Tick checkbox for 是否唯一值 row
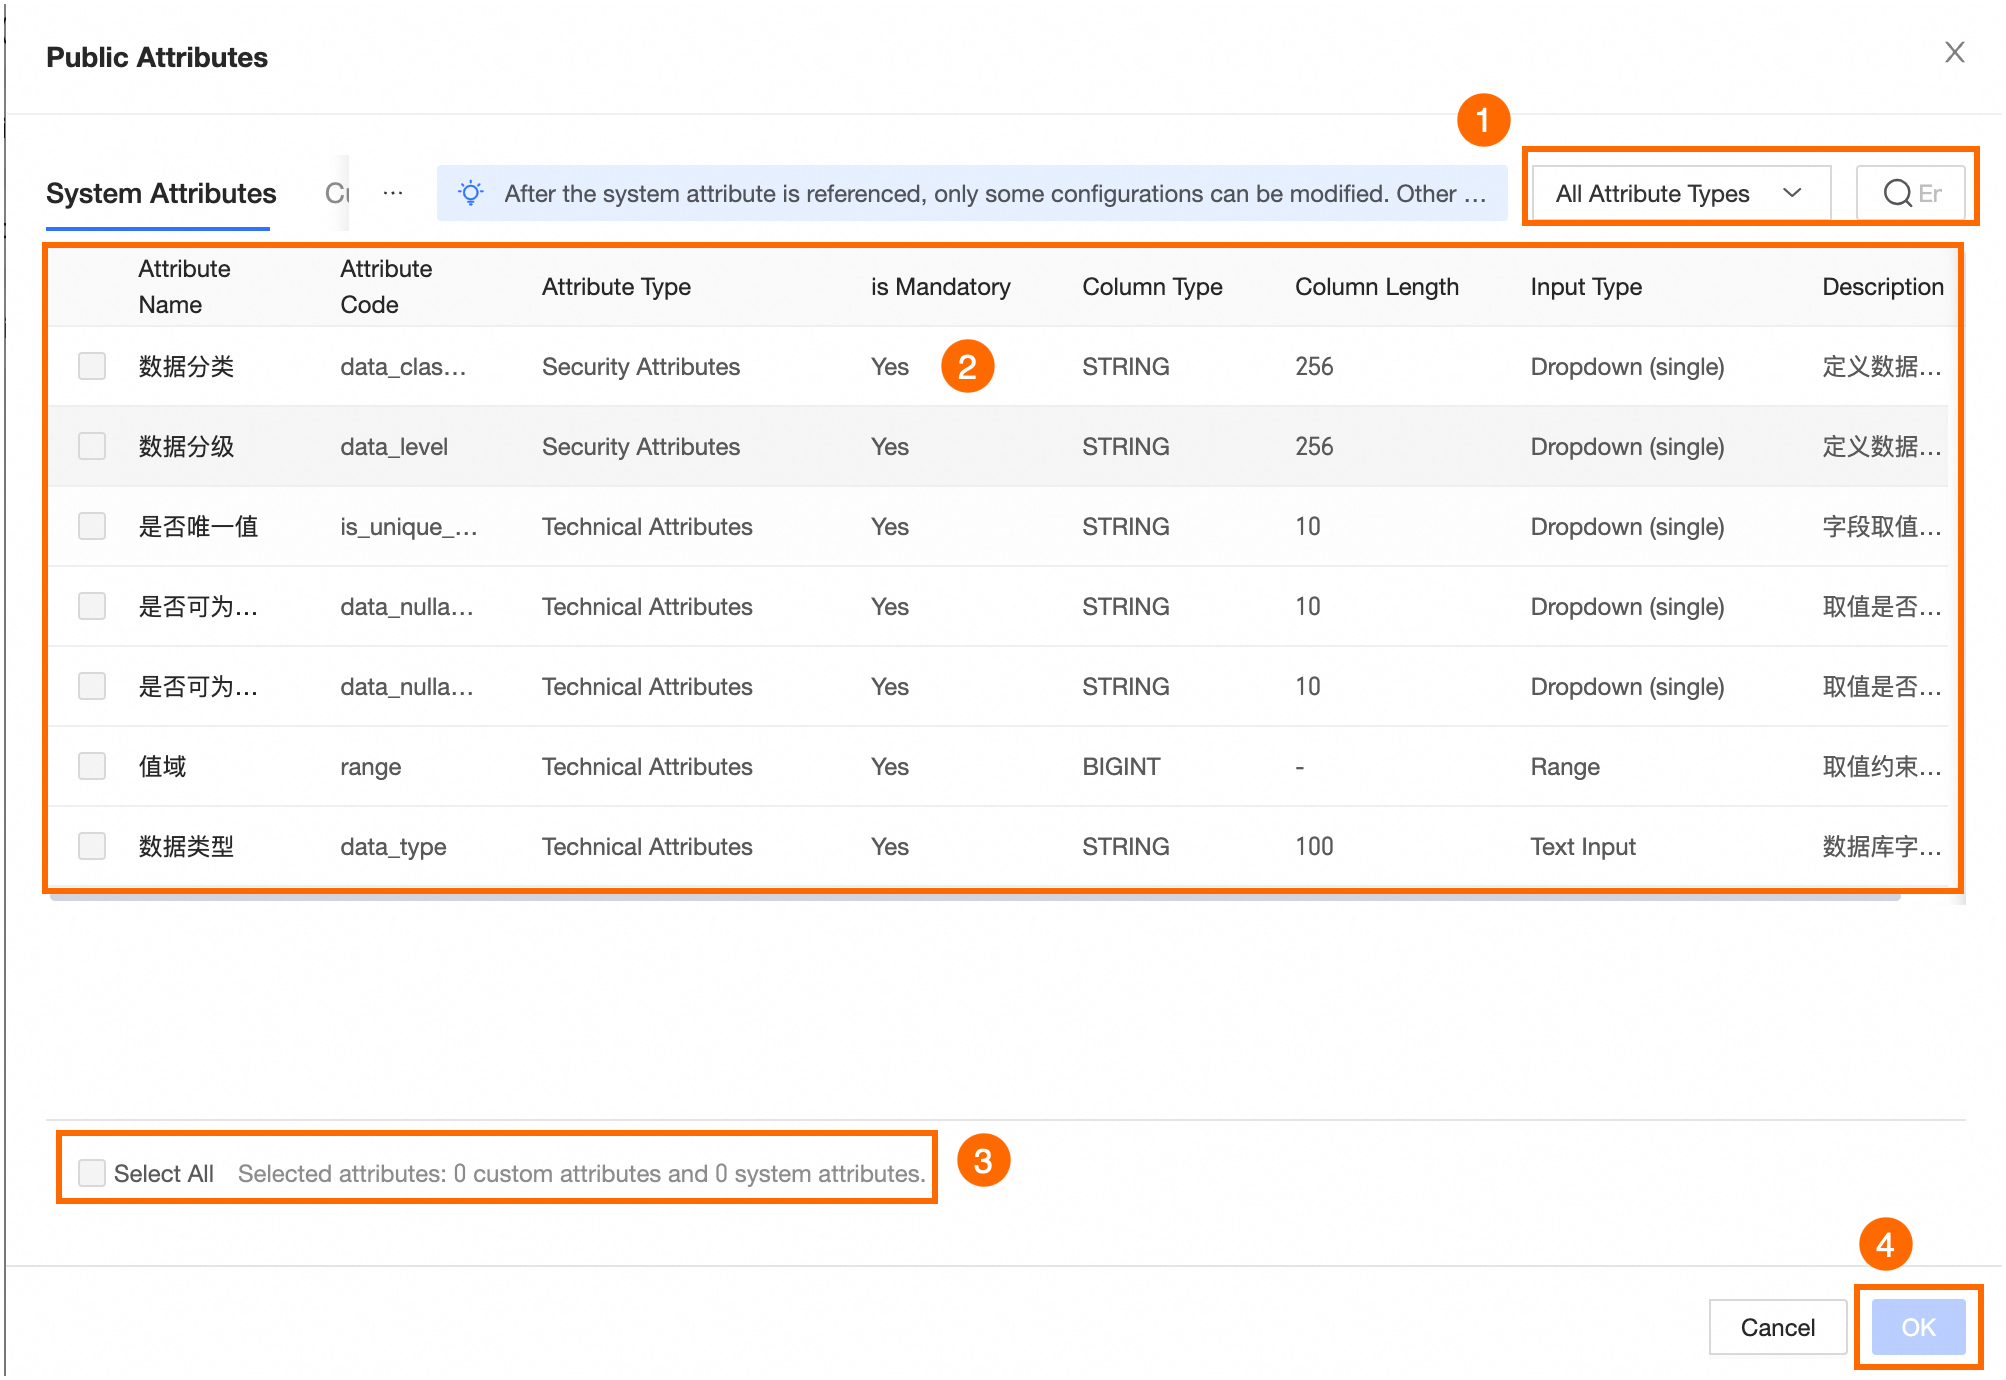 coord(92,526)
